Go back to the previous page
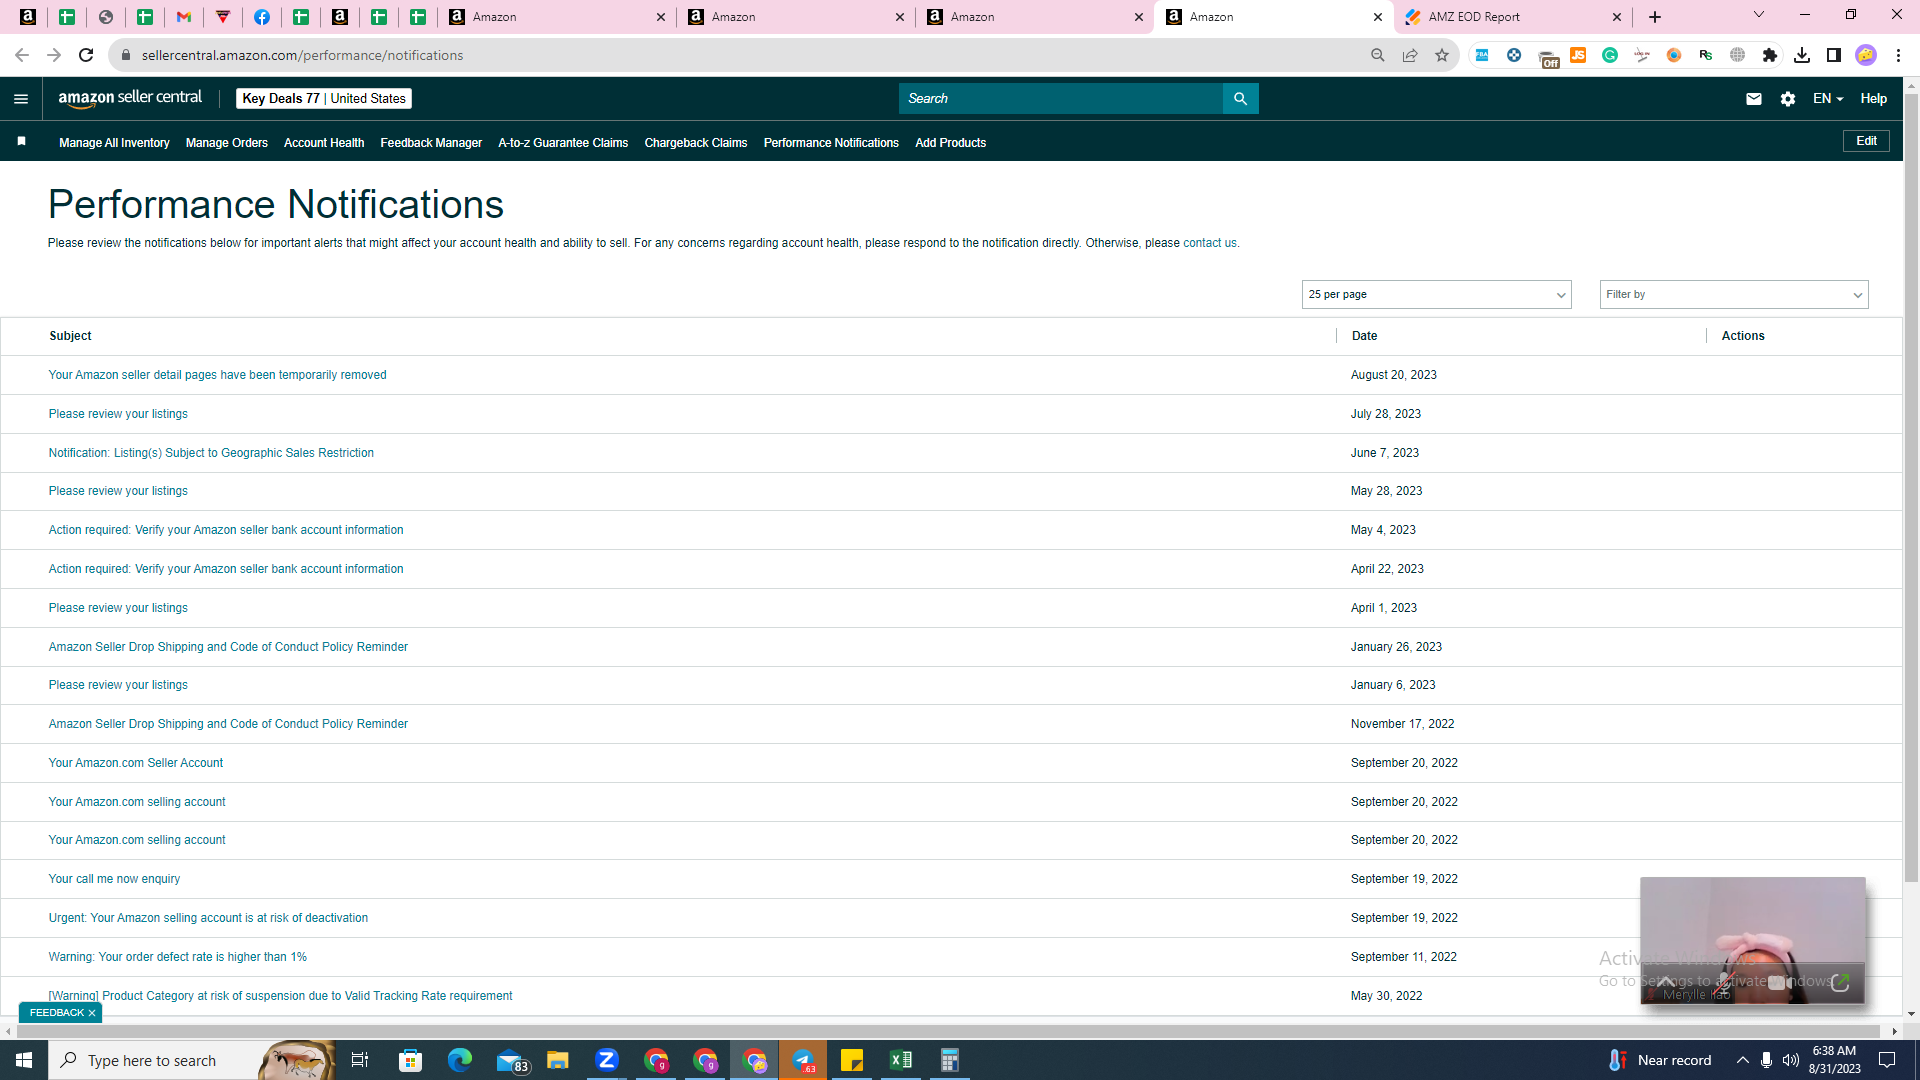The height and width of the screenshot is (1080, 1920). tap(22, 55)
